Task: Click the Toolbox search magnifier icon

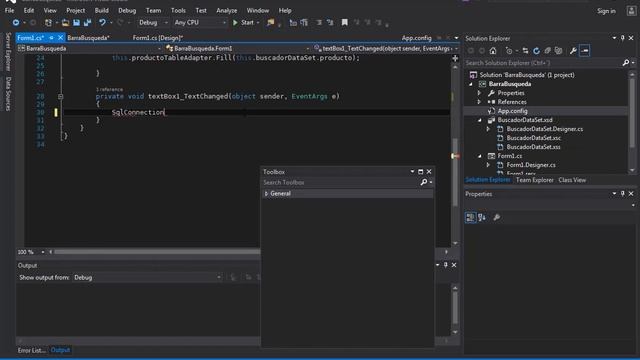Action: coord(424,182)
